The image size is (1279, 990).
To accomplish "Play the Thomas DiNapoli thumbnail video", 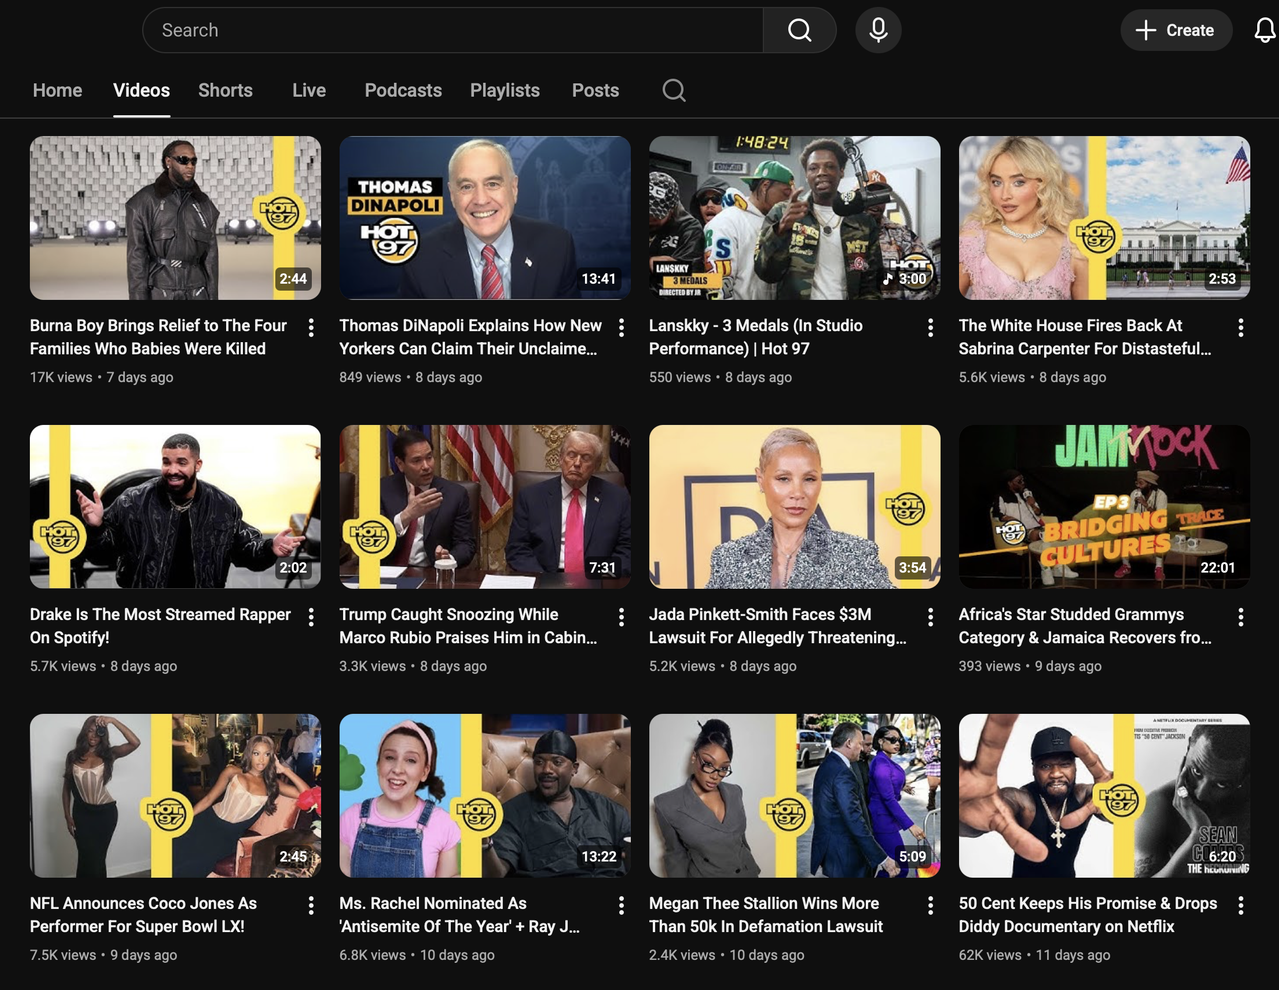I will pyautogui.click(x=485, y=218).
